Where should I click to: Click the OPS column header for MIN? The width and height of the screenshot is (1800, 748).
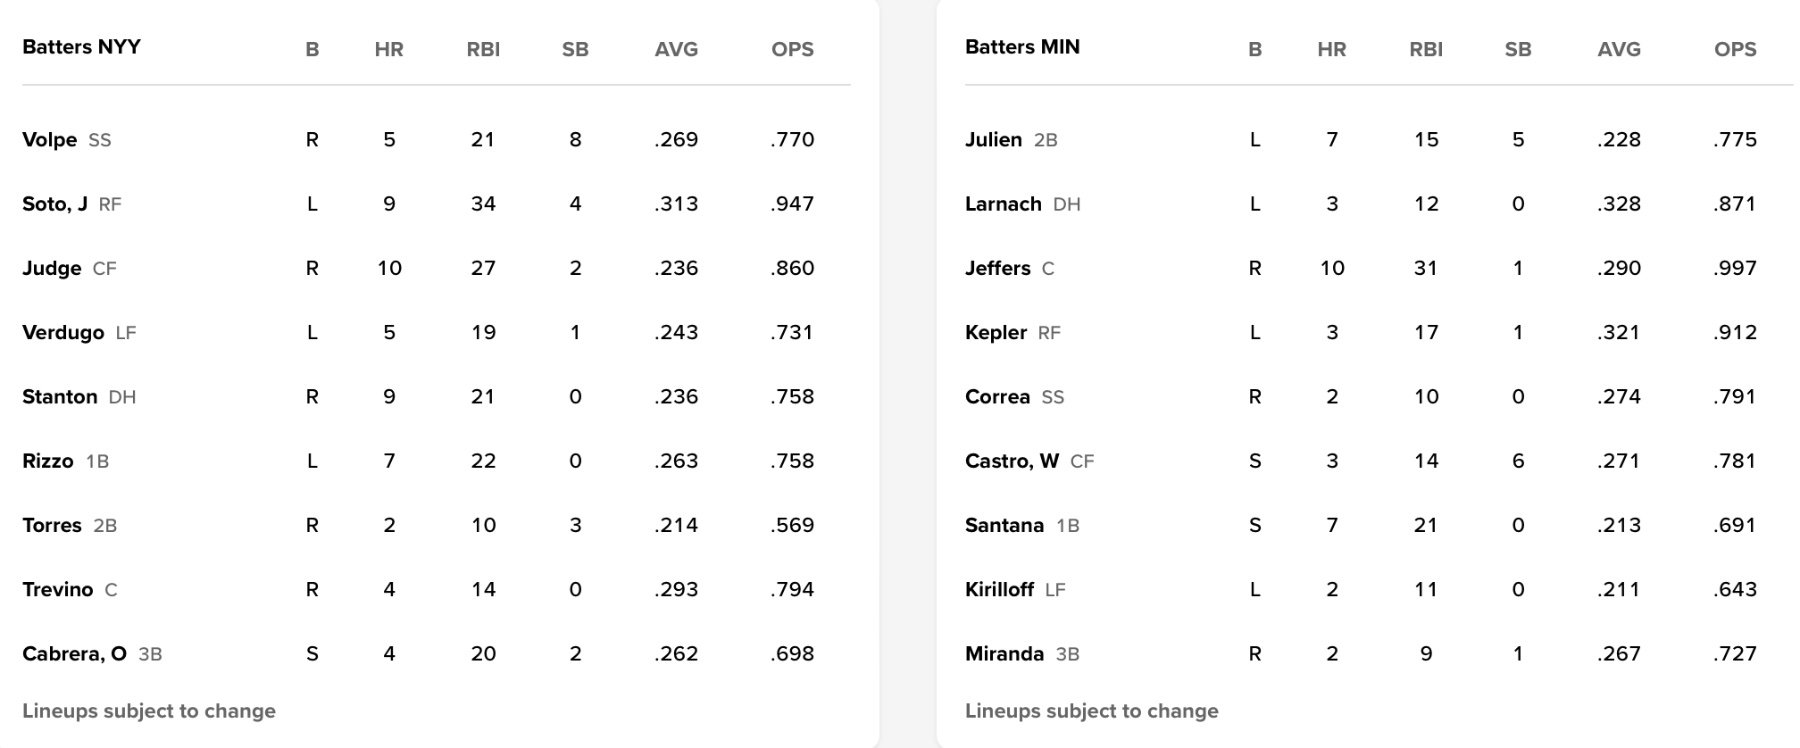pos(1735,49)
